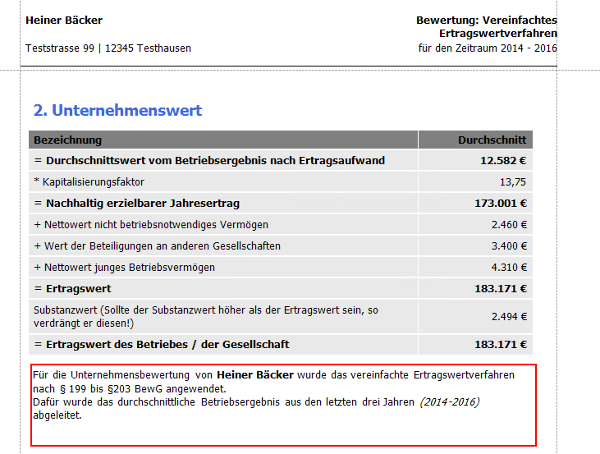The image size is (600, 454).
Task: Select the Substanzwert explanation text
Action: pos(206,317)
